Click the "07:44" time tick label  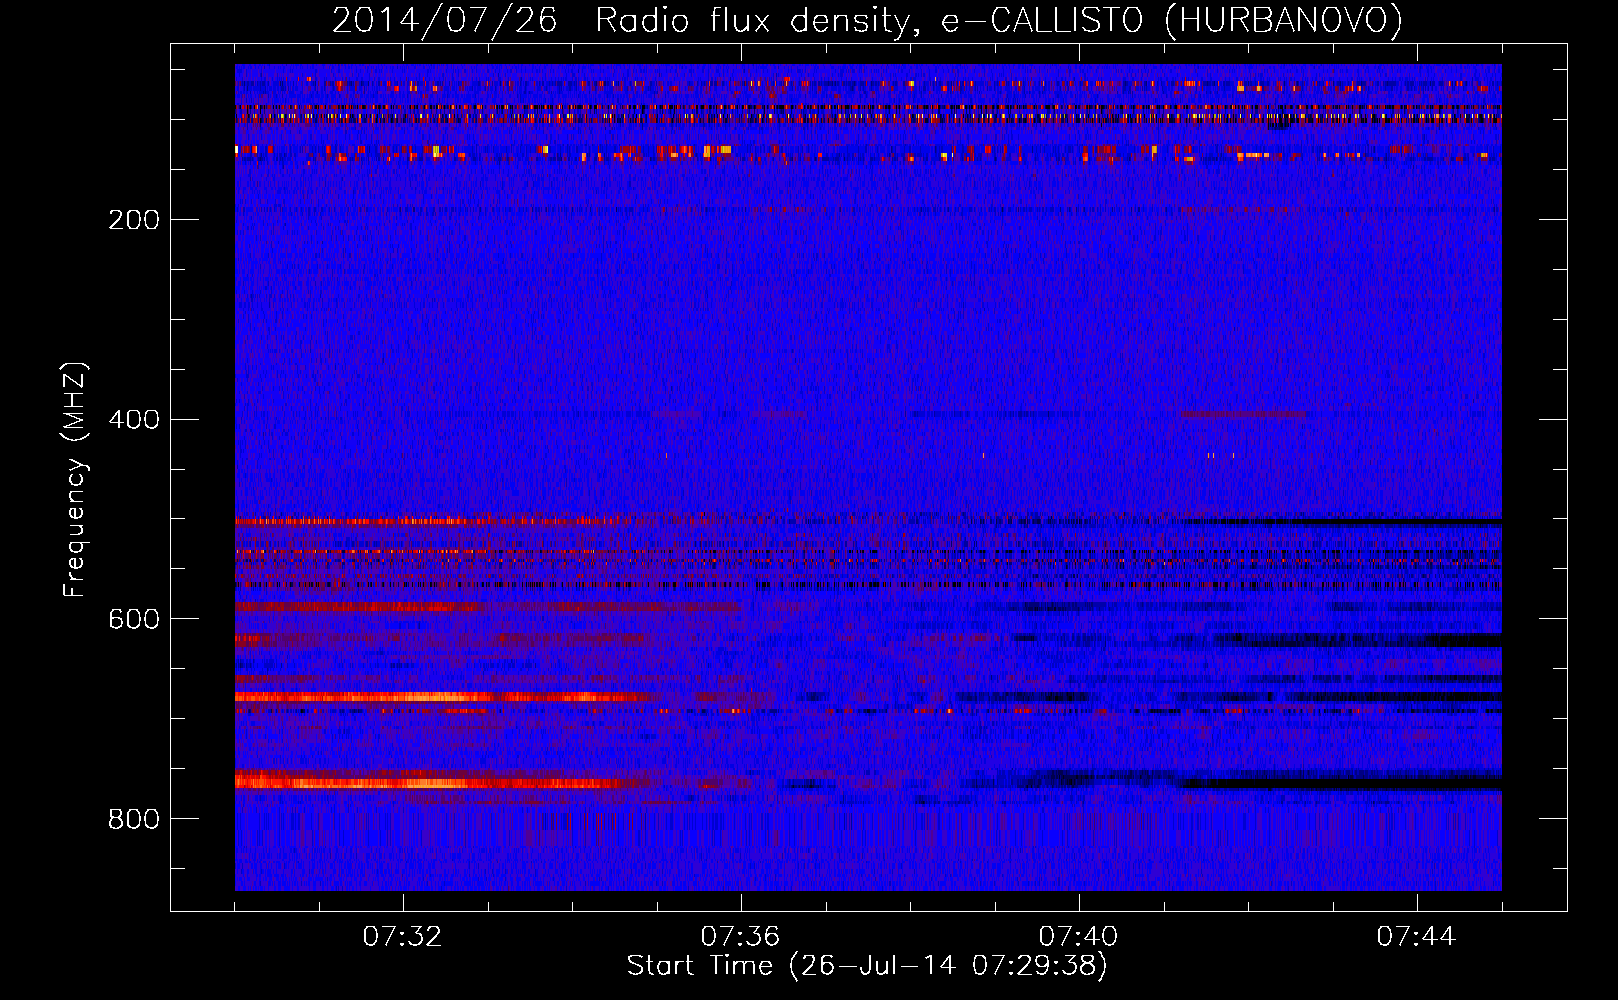tap(1416, 937)
